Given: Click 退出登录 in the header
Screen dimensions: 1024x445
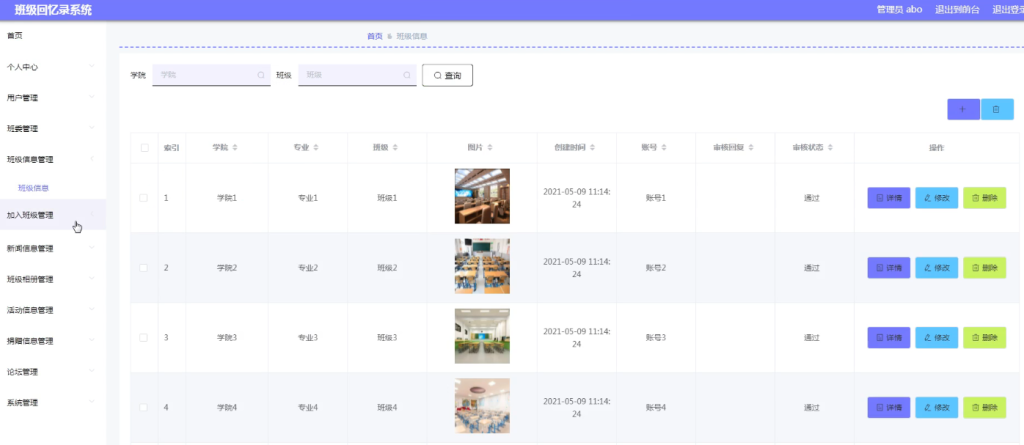Looking at the screenshot, I should (1008, 10).
